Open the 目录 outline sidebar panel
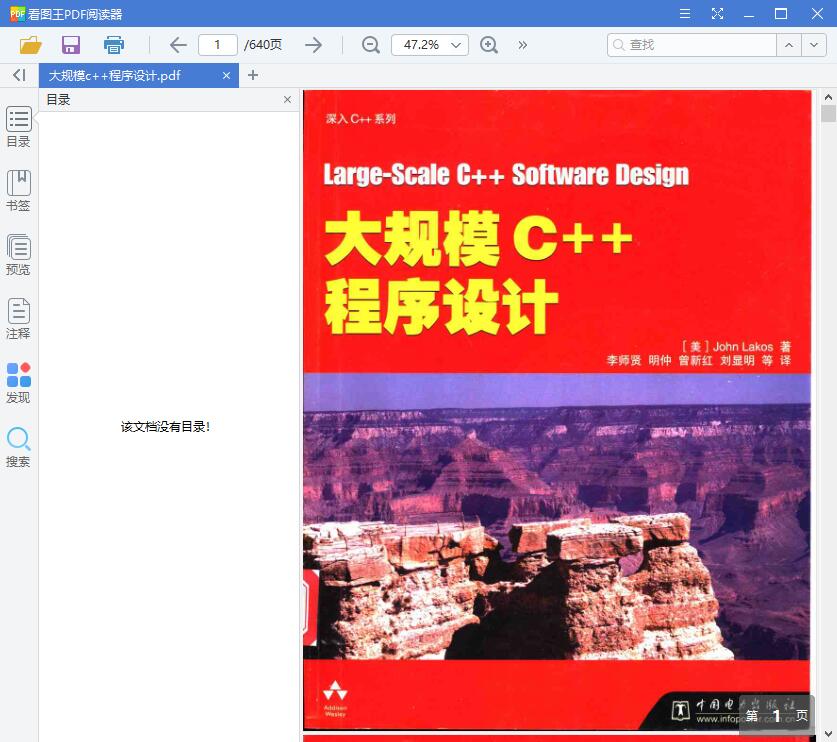This screenshot has height=742, width=837. (x=19, y=127)
